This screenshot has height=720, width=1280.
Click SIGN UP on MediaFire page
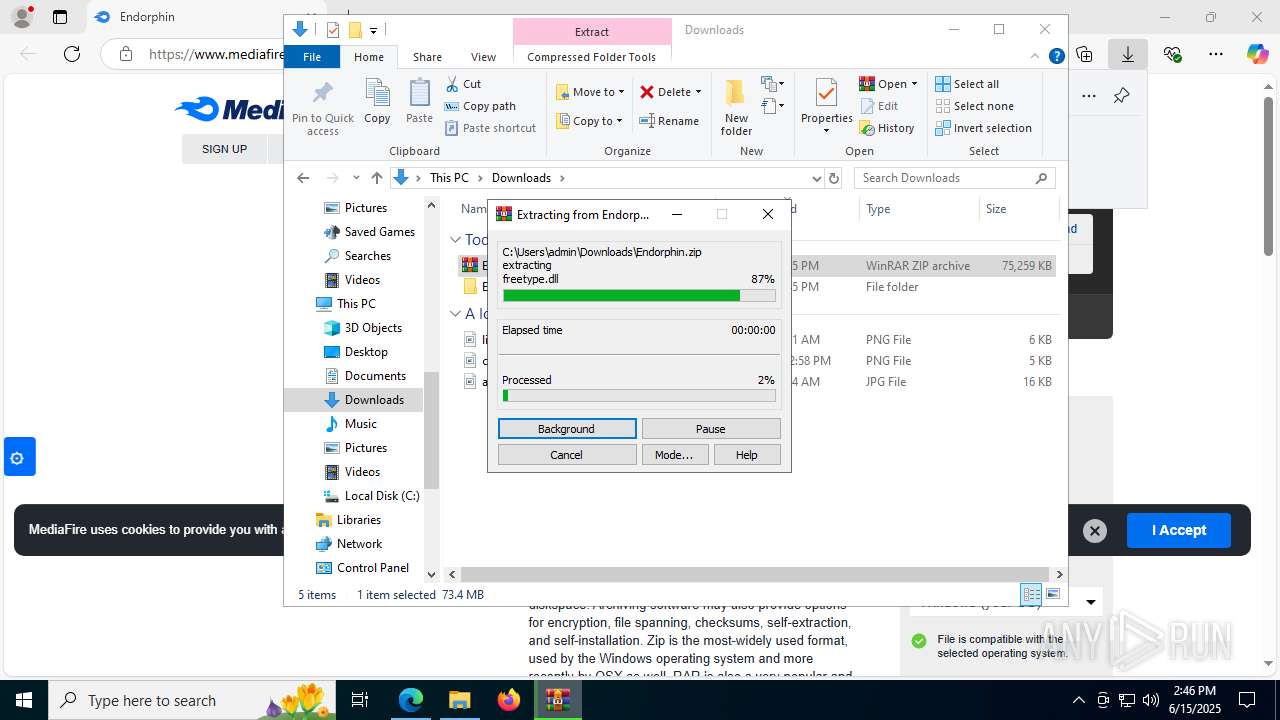click(224, 149)
